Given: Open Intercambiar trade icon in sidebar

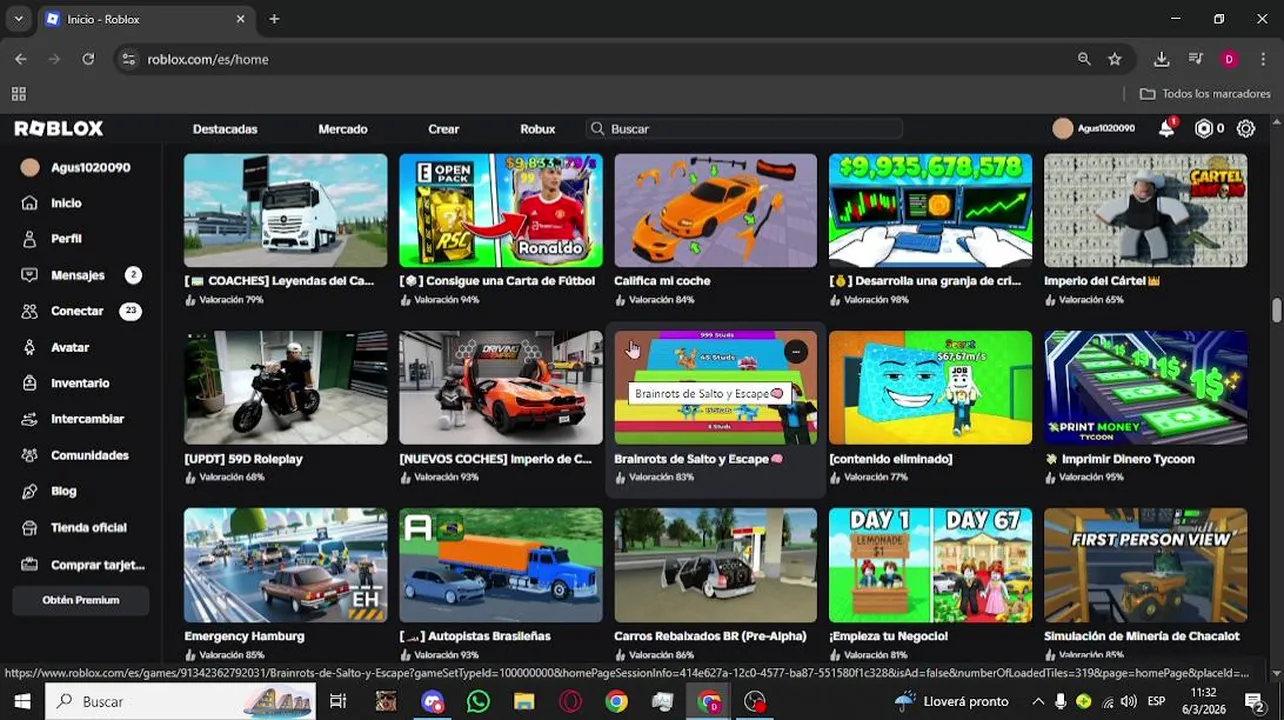Looking at the screenshot, I should tap(30, 419).
